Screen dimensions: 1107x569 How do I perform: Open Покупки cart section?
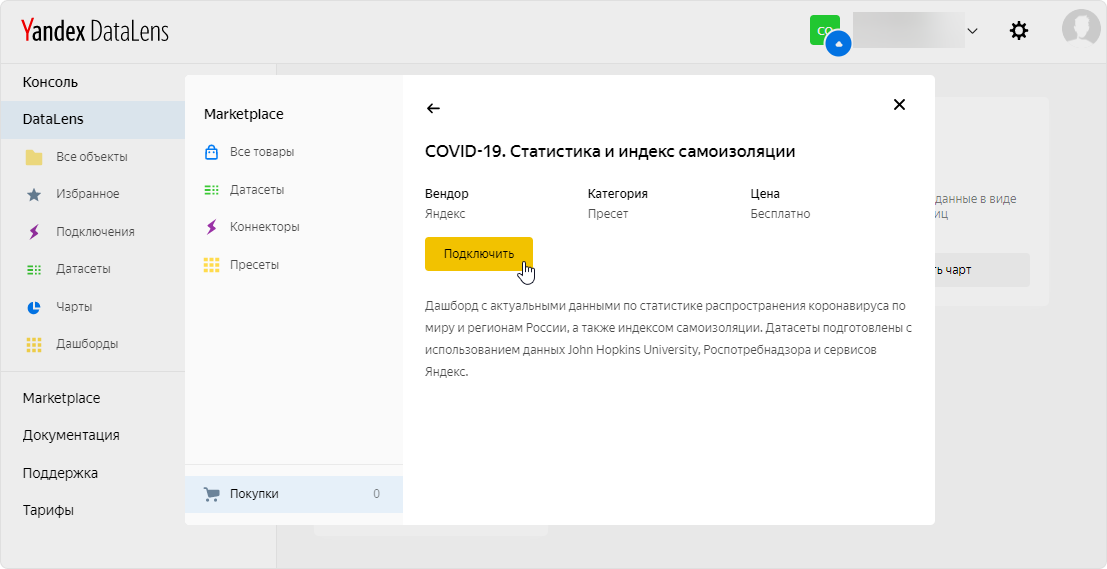[254, 494]
